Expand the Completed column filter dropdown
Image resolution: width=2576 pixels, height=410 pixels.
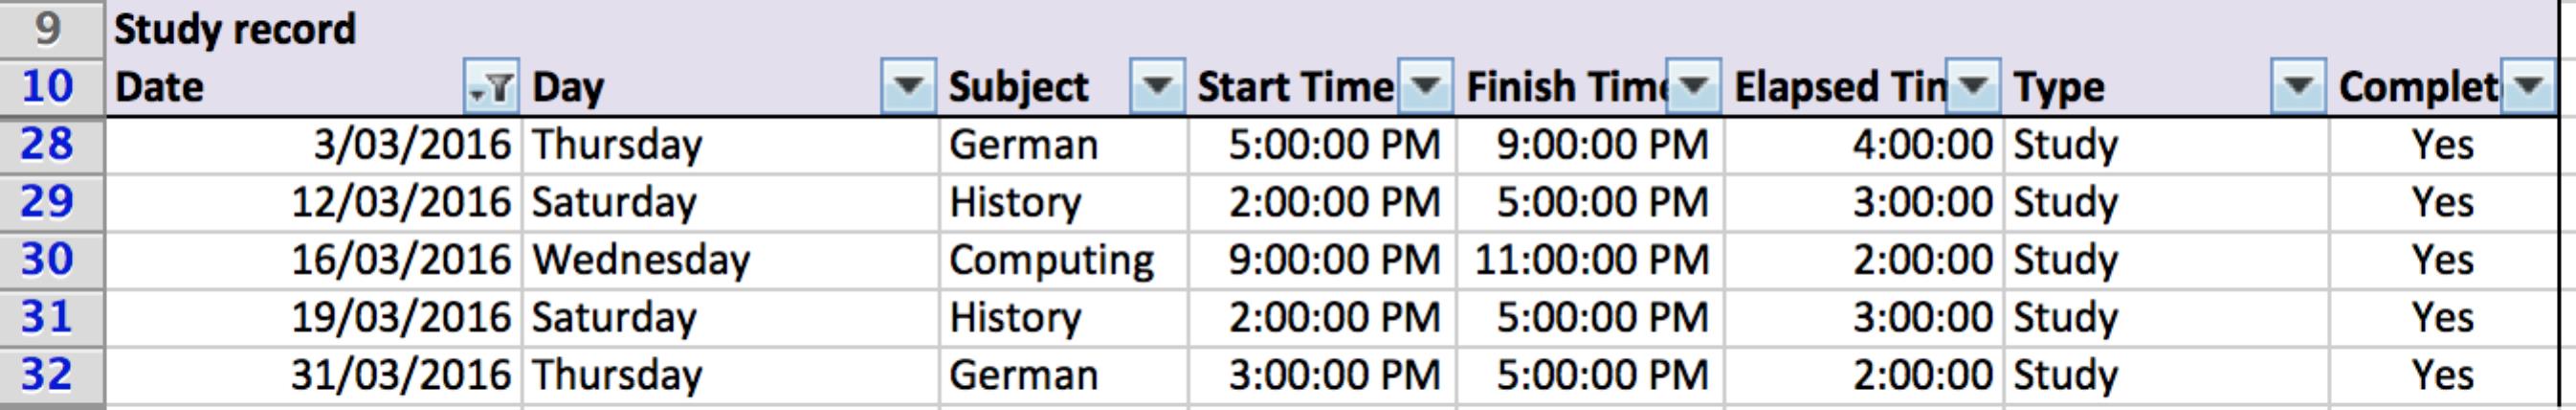(x=2527, y=87)
